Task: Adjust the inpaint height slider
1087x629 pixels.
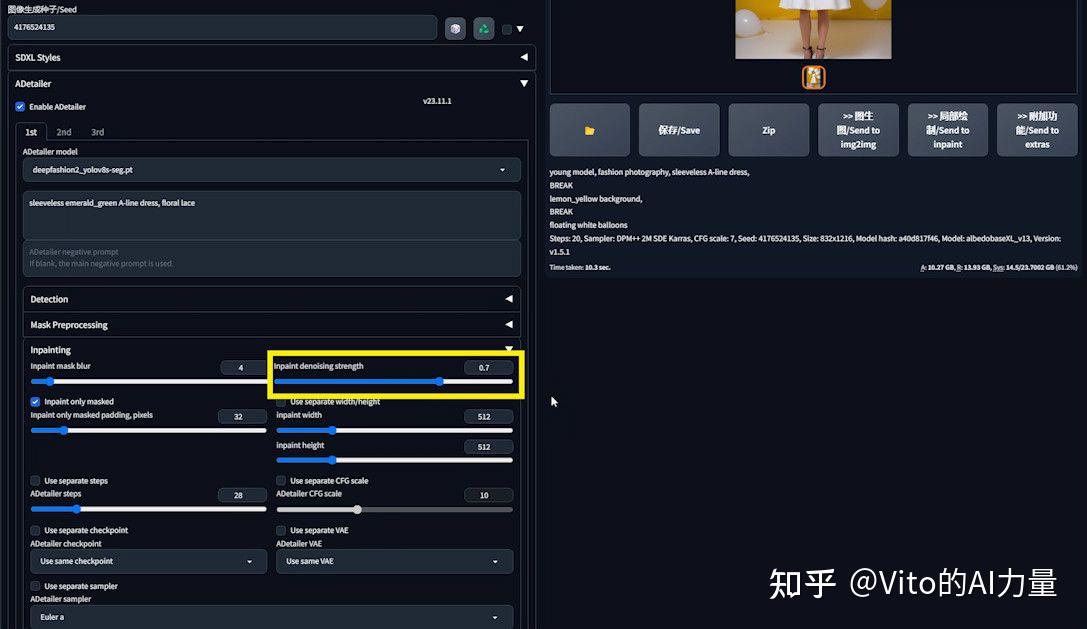Action: tap(394, 460)
